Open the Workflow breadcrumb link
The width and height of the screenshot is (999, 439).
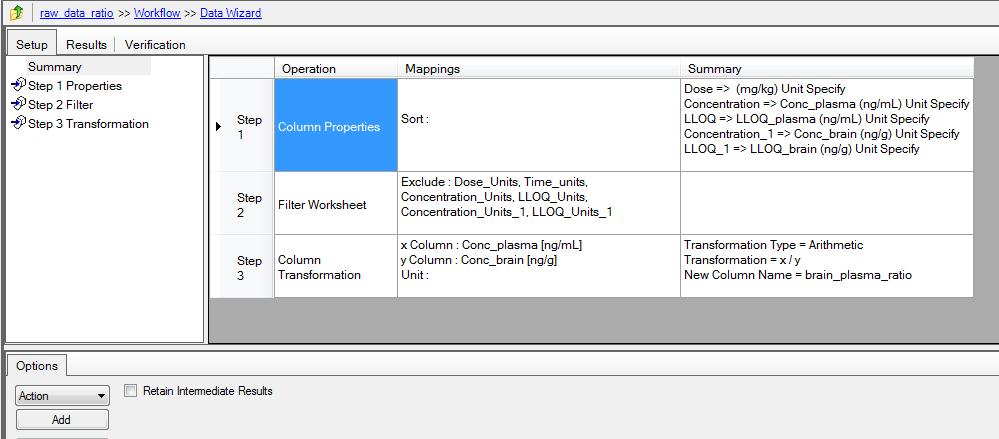tap(157, 13)
